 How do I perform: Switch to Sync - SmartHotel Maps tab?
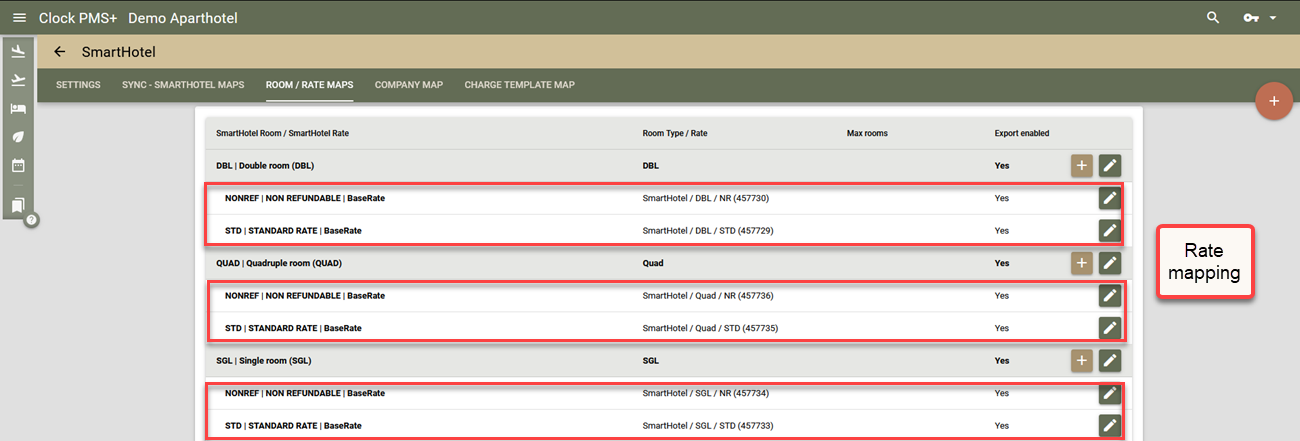(x=183, y=85)
